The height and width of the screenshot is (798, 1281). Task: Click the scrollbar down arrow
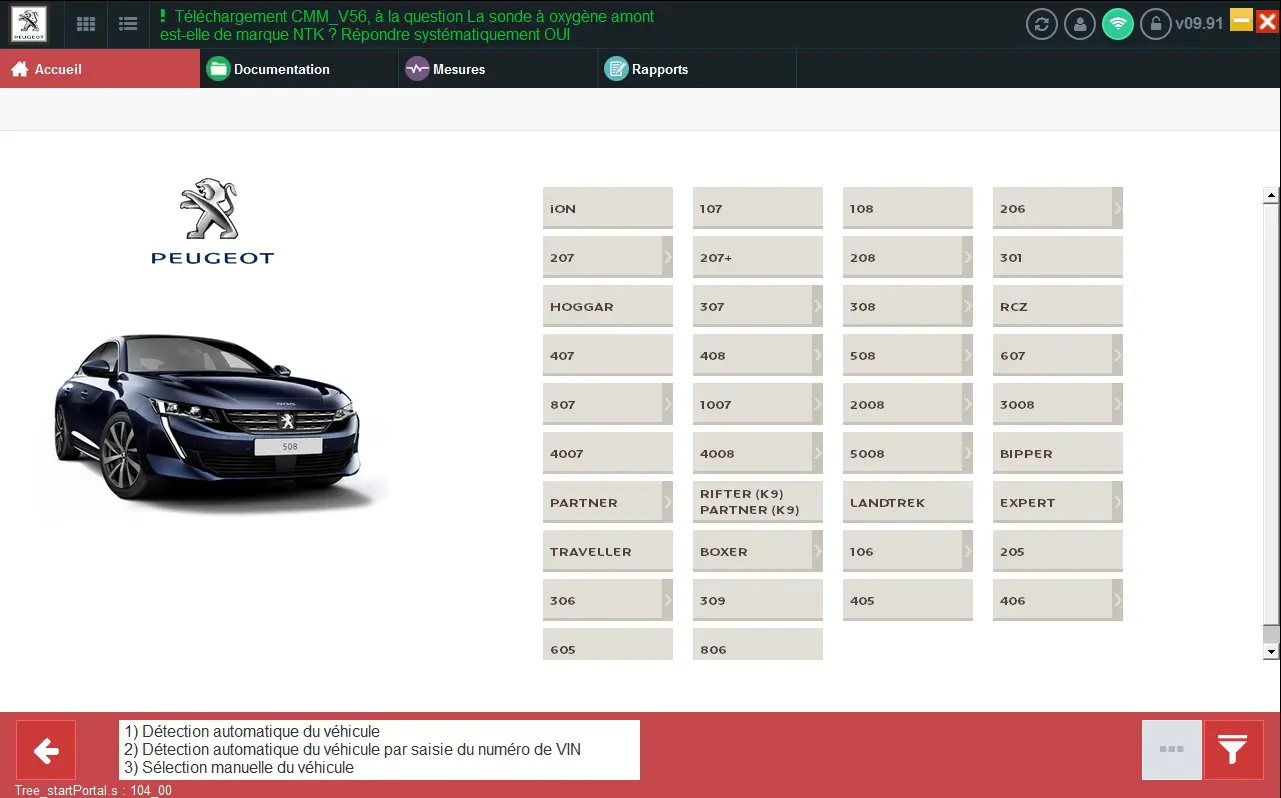click(x=1271, y=652)
